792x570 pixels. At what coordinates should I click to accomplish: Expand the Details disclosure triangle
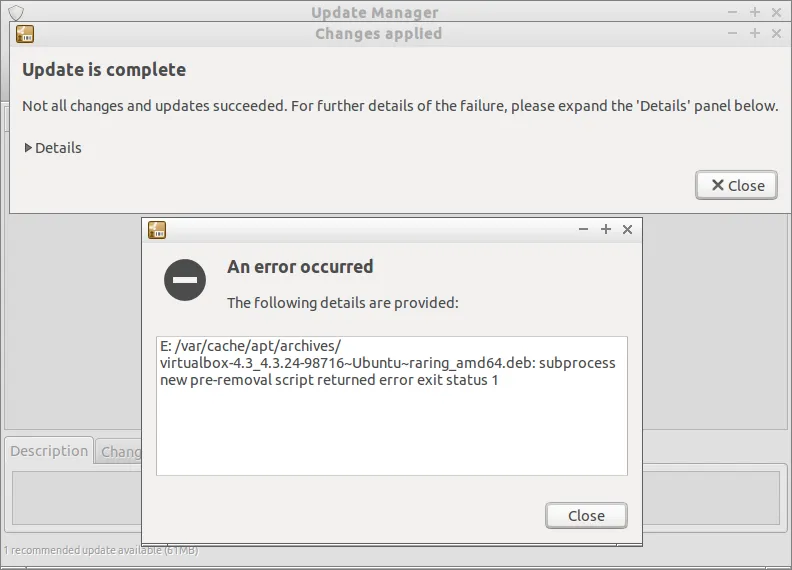(x=29, y=148)
